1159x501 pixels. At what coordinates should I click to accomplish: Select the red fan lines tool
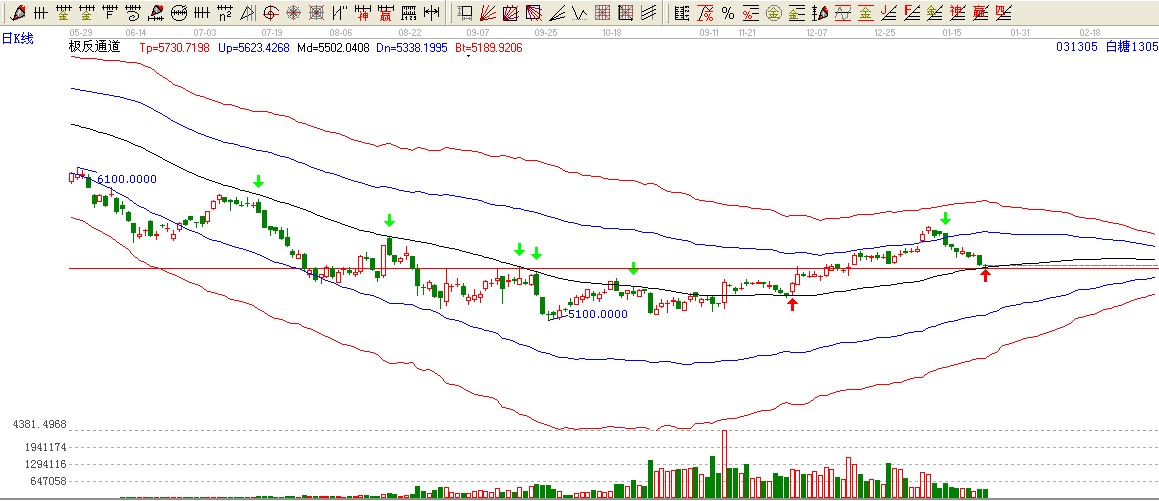(x=489, y=13)
